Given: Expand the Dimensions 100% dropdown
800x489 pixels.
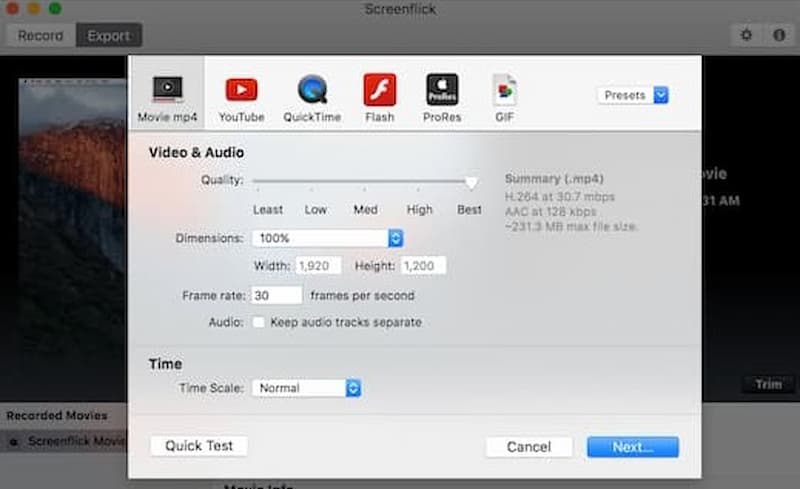Looking at the screenshot, I should 328,238.
